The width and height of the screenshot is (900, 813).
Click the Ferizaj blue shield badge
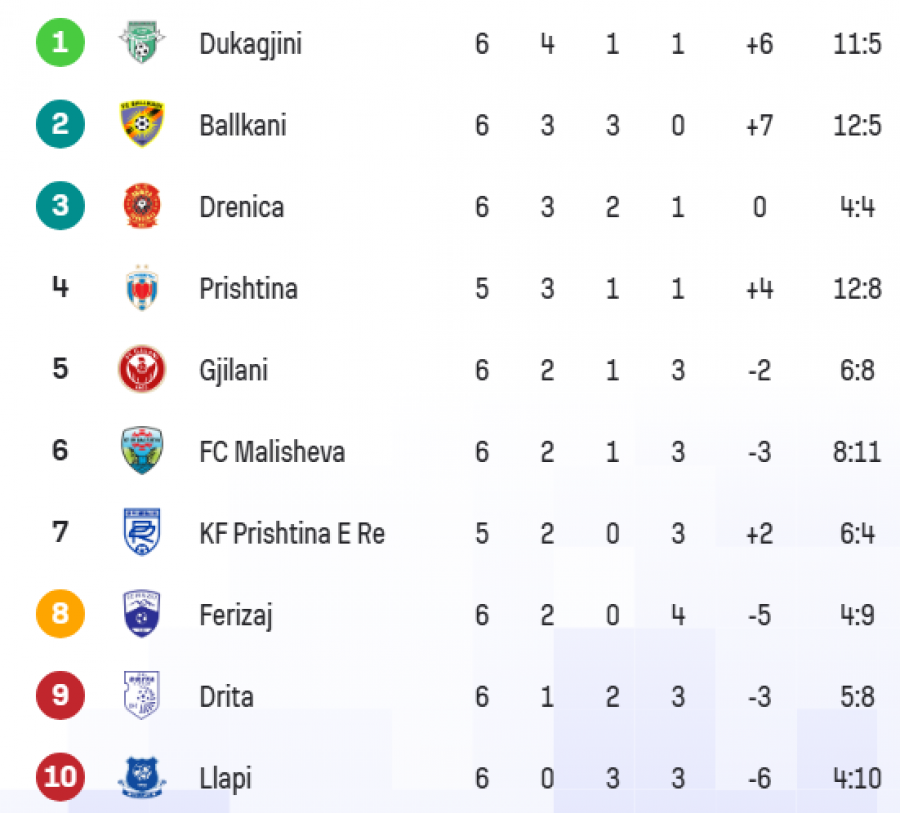click(142, 614)
